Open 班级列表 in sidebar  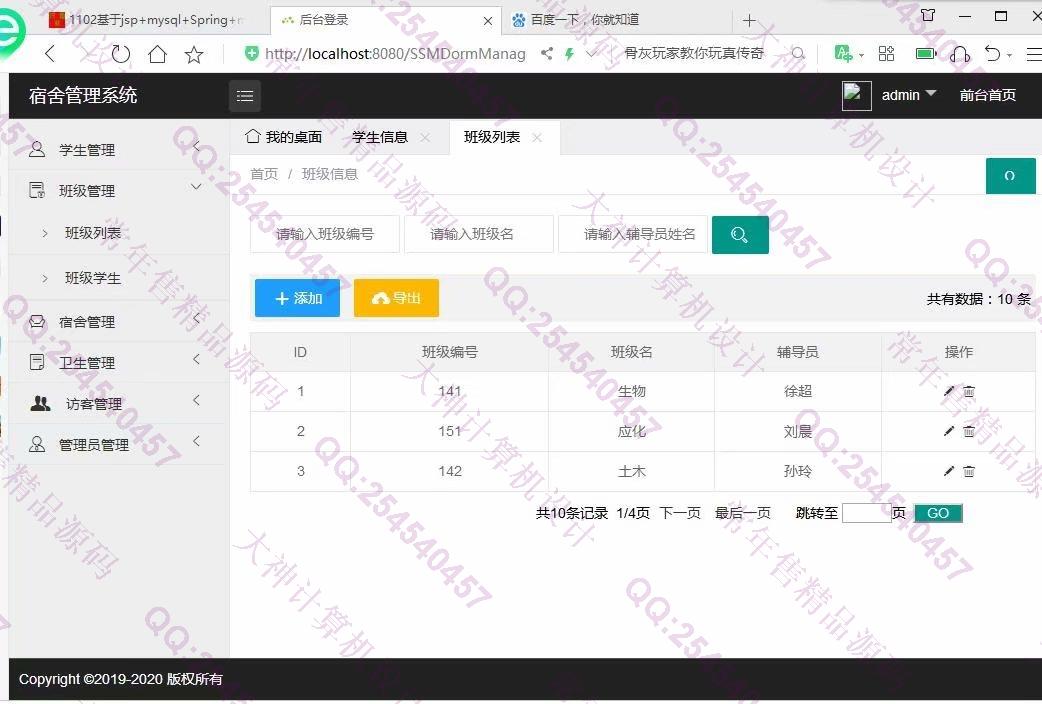coord(92,233)
